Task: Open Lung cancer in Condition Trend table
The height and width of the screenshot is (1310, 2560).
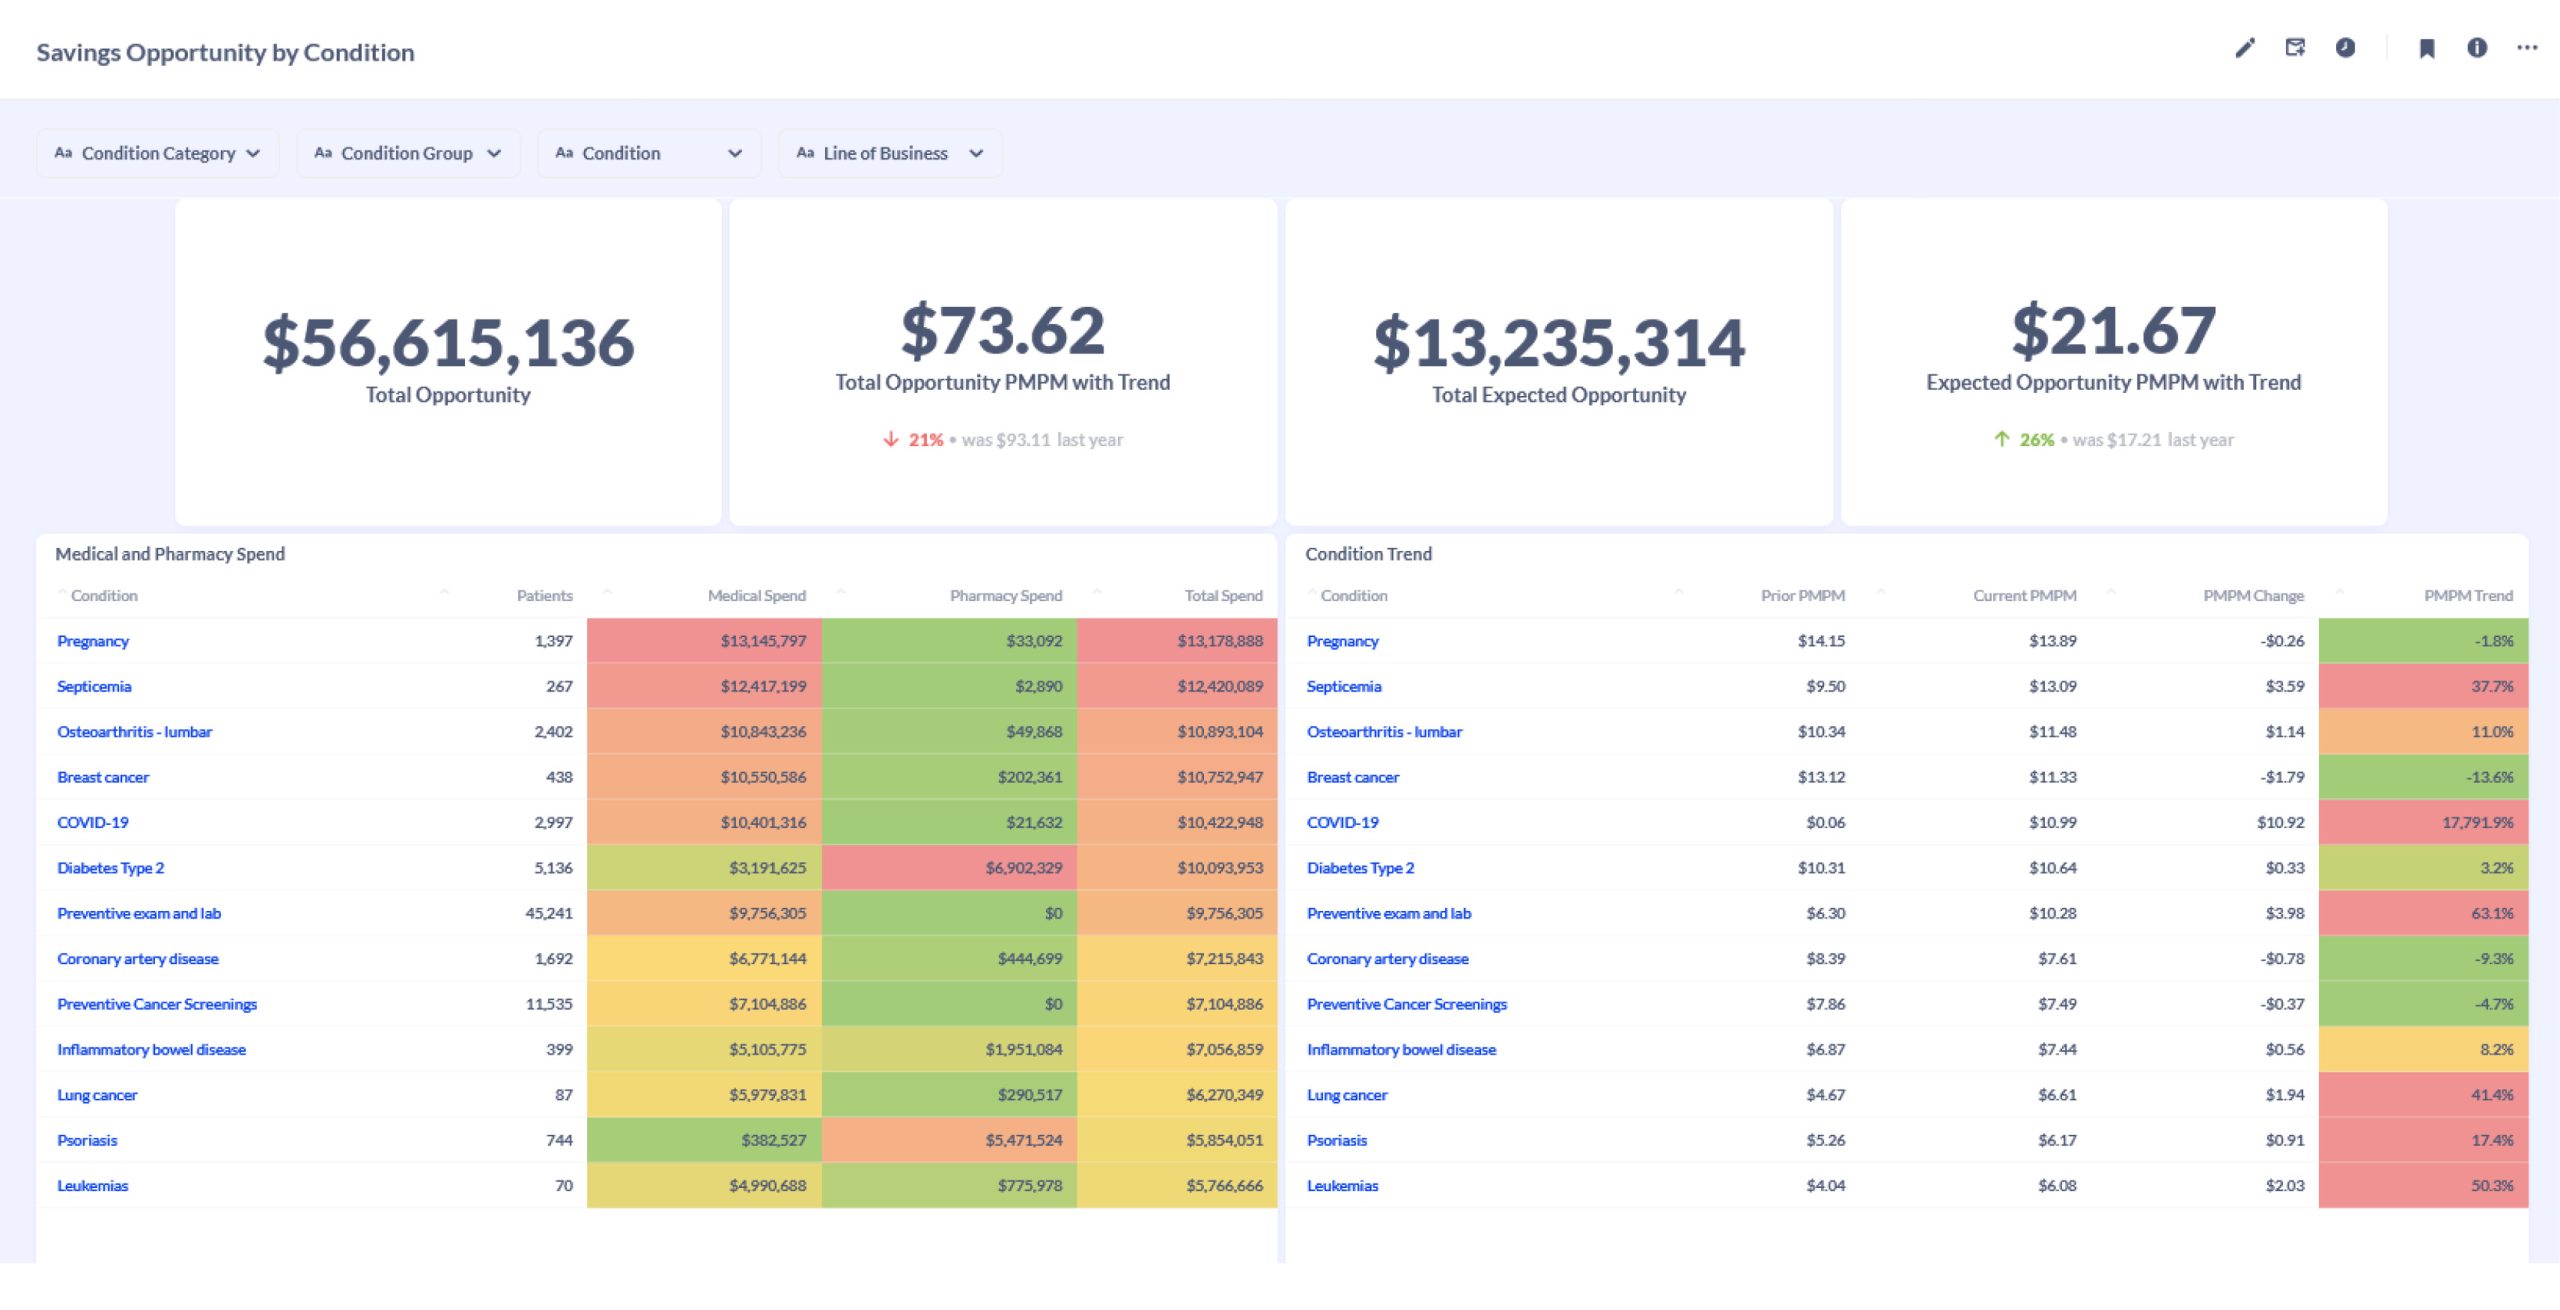Action: coord(1346,1095)
